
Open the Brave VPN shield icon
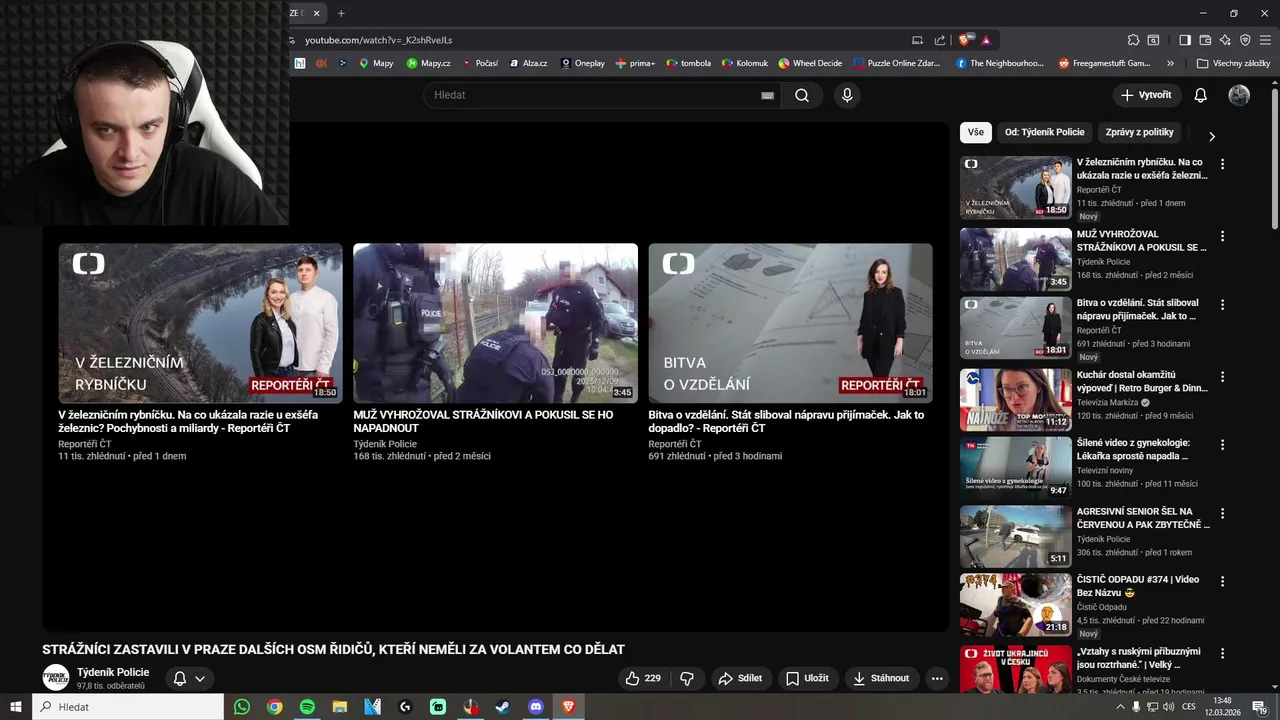[x=1245, y=40]
